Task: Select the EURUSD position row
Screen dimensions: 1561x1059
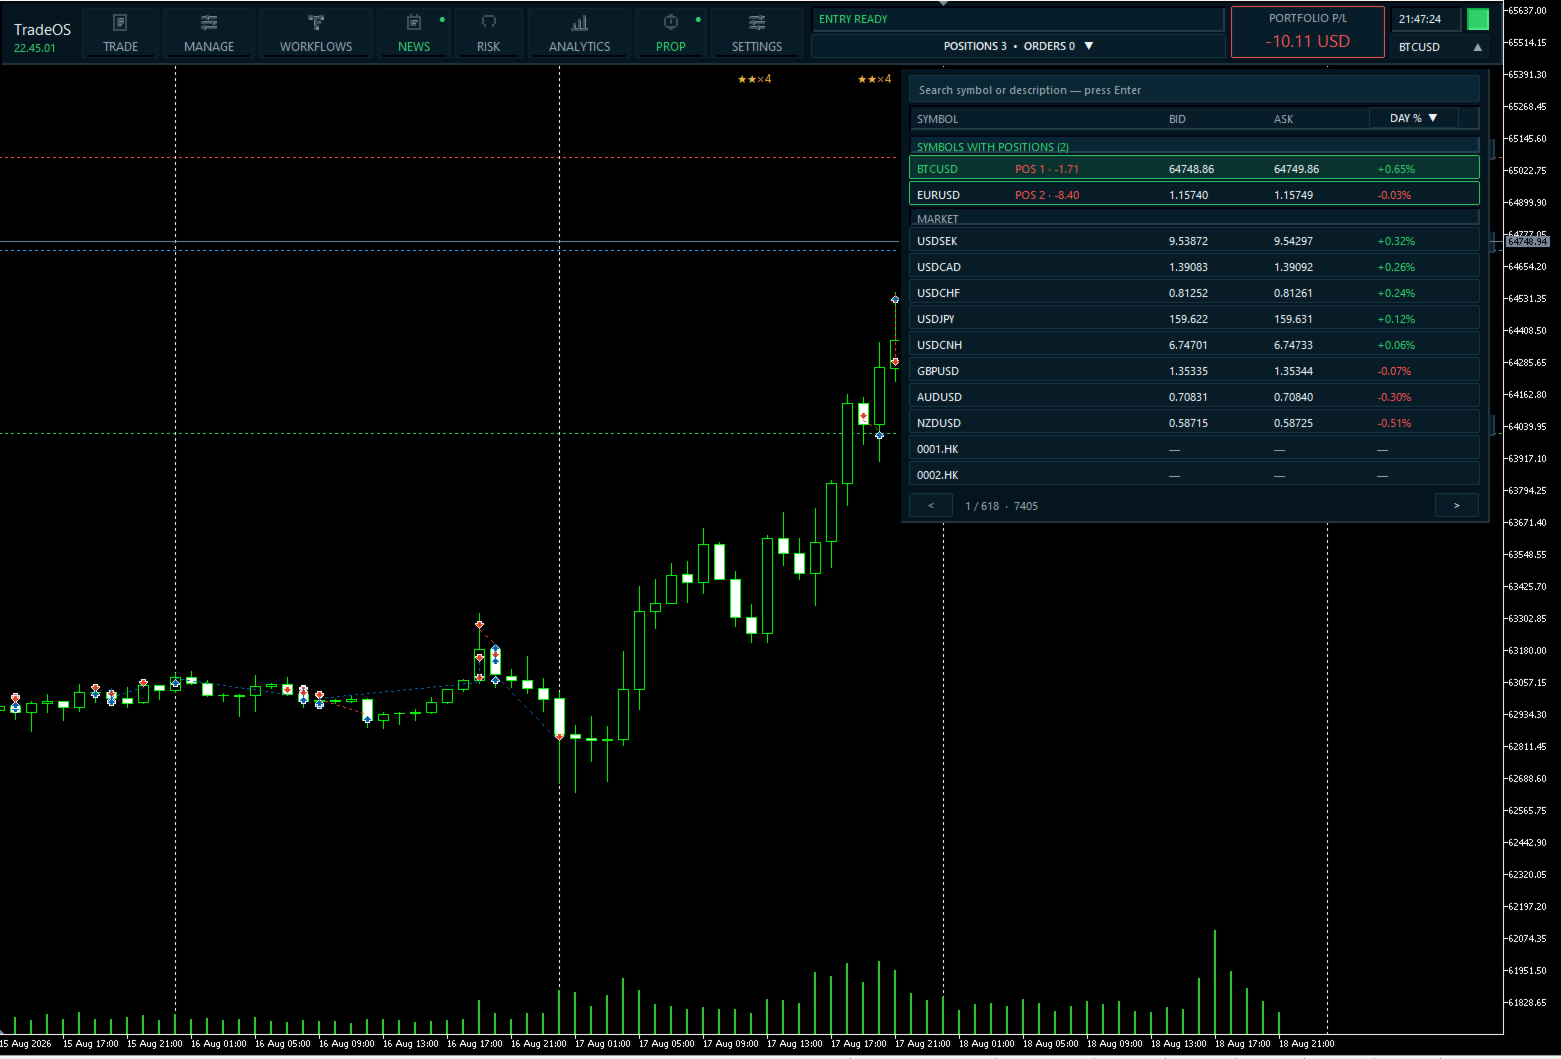Action: point(1194,195)
